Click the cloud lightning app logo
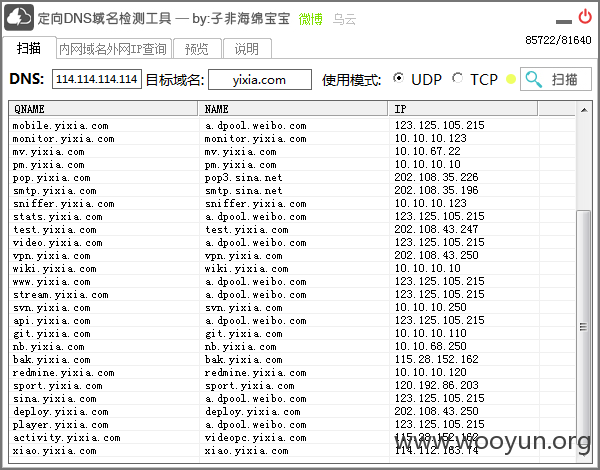 19,18
